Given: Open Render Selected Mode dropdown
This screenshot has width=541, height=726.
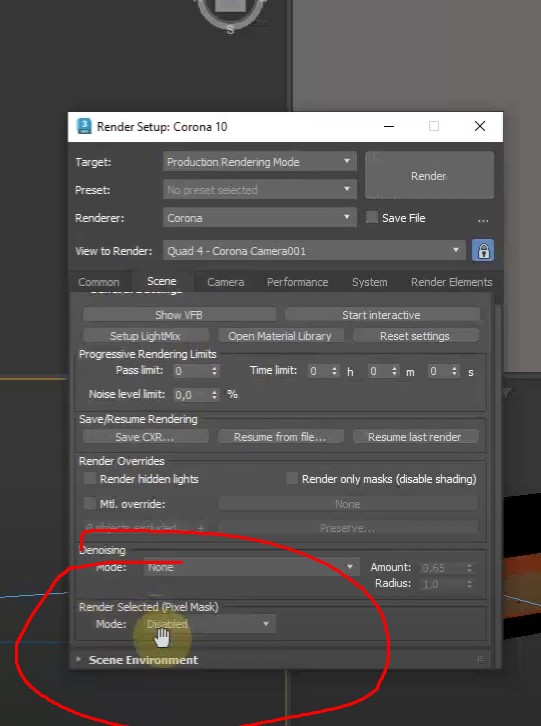Looking at the screenshot, I should click(209, 624).
